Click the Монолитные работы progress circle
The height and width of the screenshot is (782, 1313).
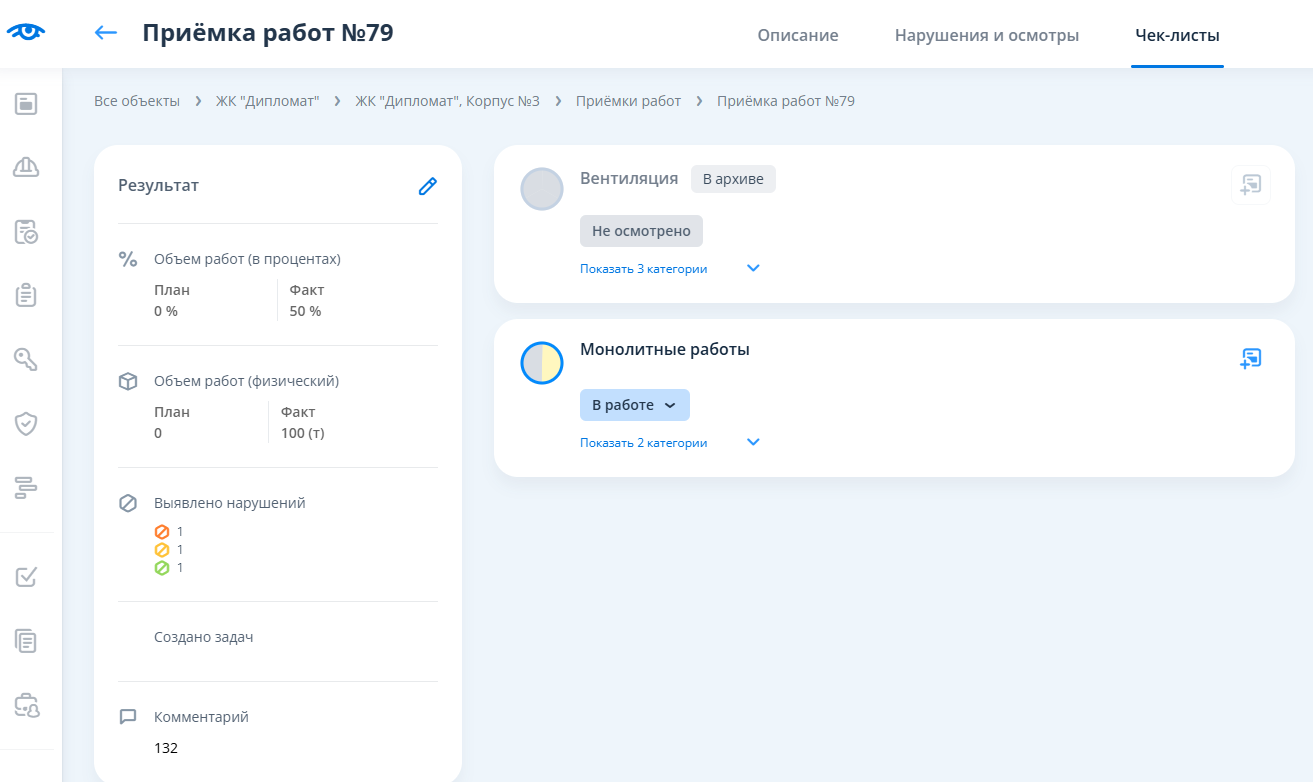click(542, 363)
